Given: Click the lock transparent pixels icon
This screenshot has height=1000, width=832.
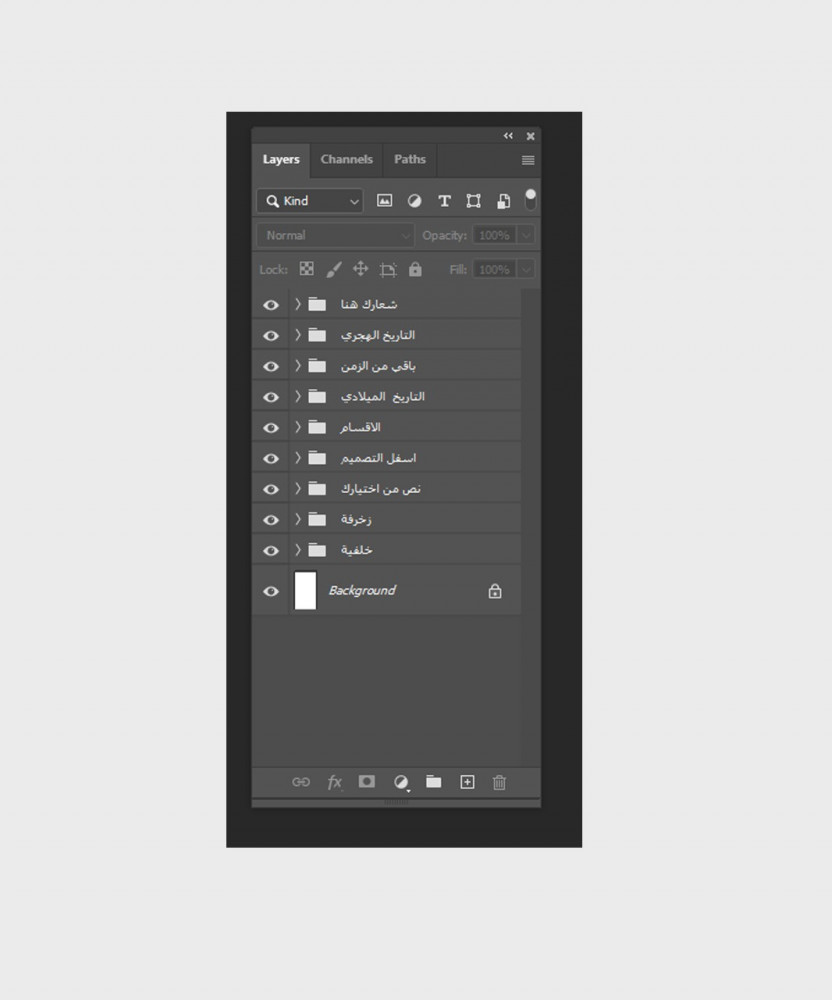Looking at the screenshot, I should point(307,269).
